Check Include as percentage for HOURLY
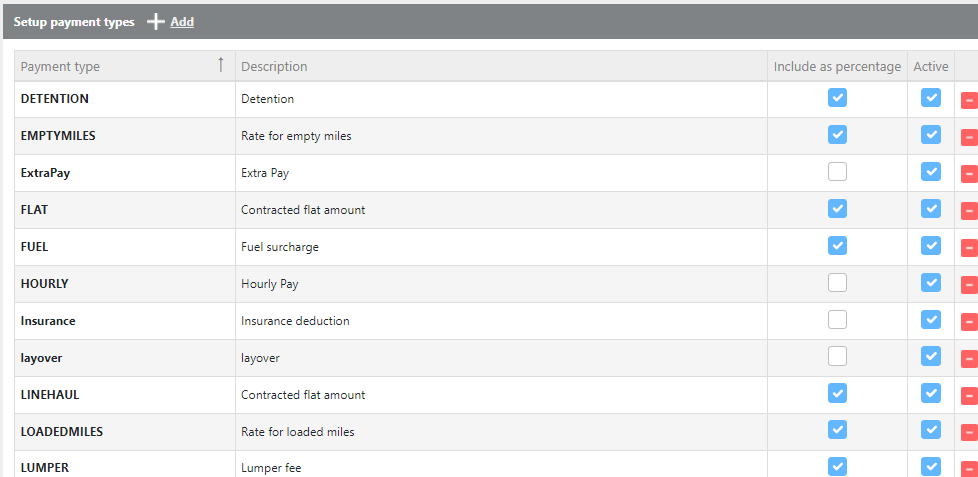The image size is (978, 477). pyautogui.click(x=837, y=283)
